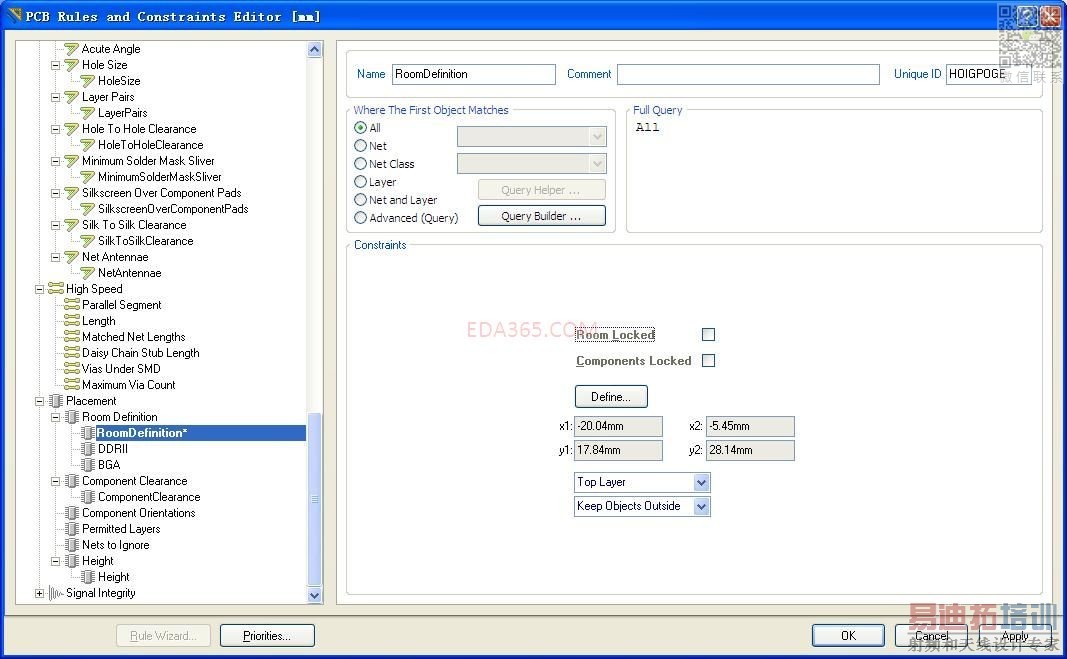Click the rule tree scrollbar thumb
The image size is (1067, 659).
click(314, 499)
